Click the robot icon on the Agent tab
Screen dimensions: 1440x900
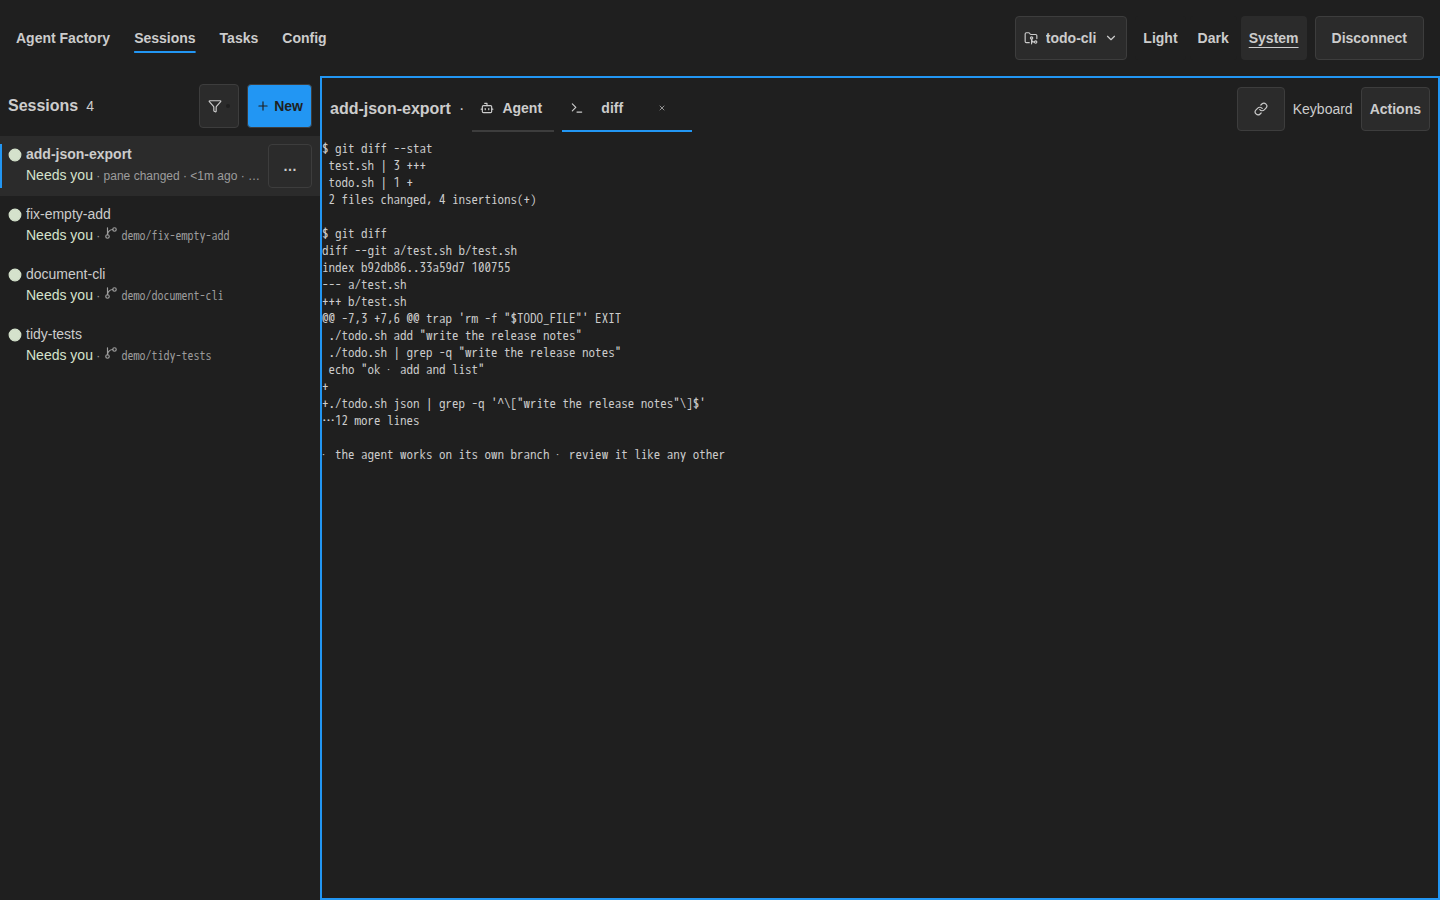487,108
